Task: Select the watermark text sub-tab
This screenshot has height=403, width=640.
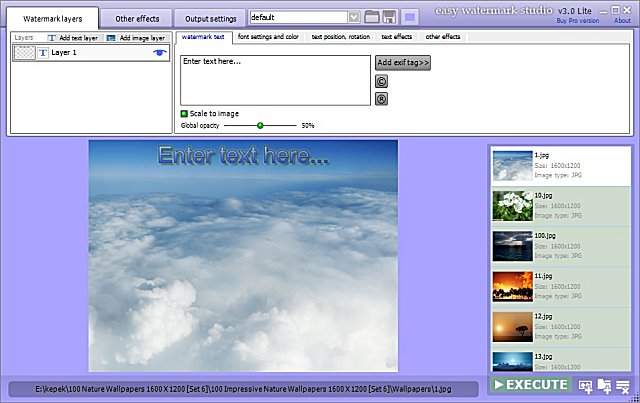Action: click(x=203, y=37)
